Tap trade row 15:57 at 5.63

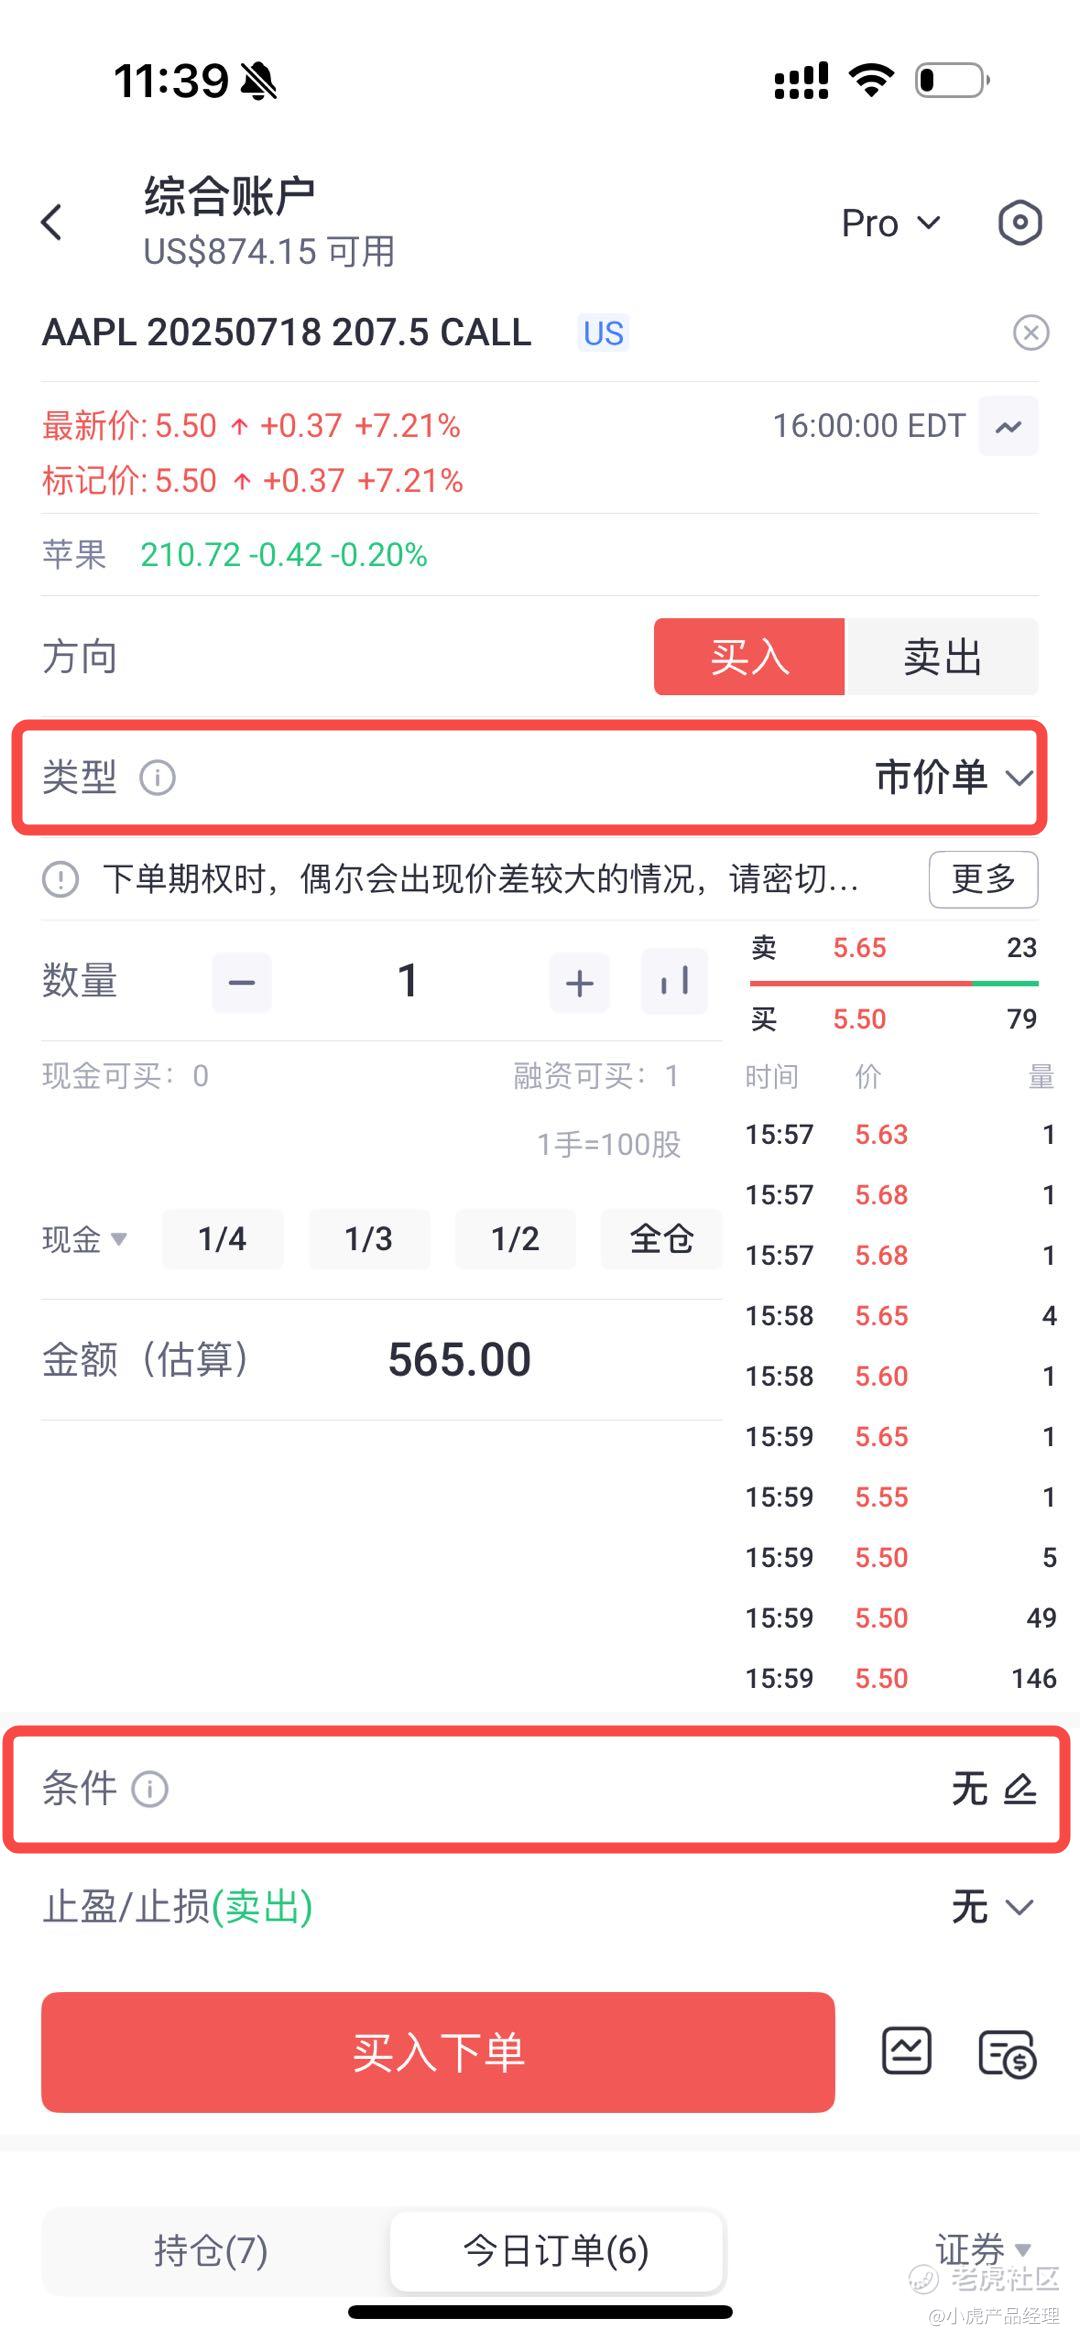[900, 1135]
